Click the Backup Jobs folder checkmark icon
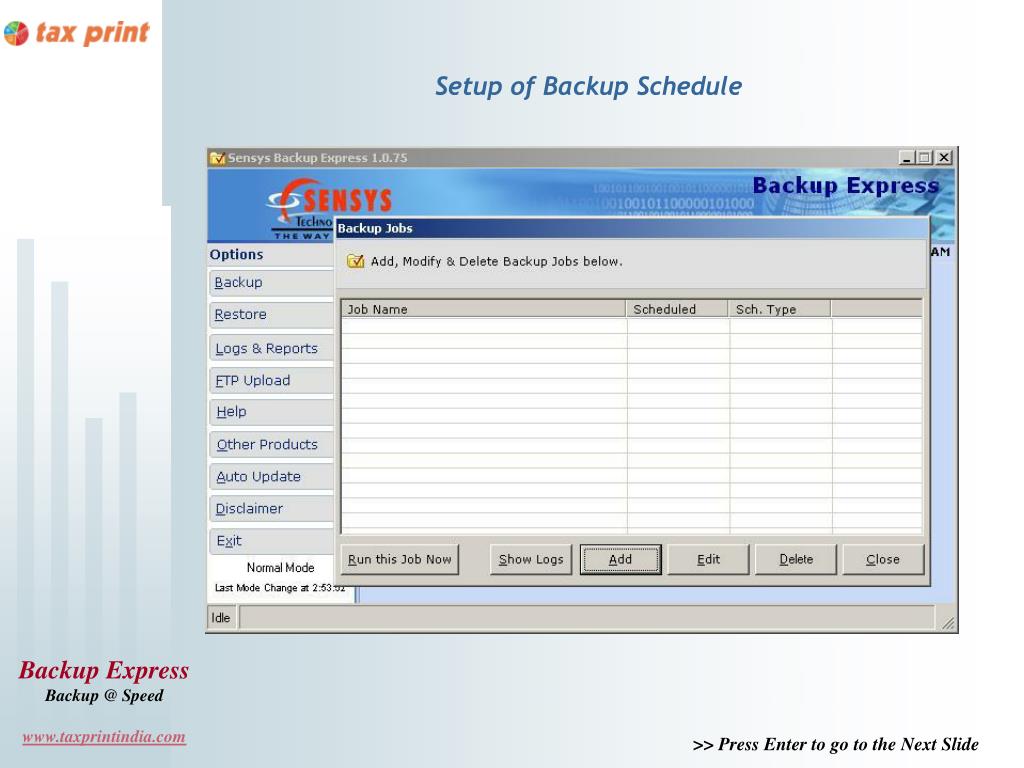Viewport: 1024px width, 768px height. click(x=355, y=261)
